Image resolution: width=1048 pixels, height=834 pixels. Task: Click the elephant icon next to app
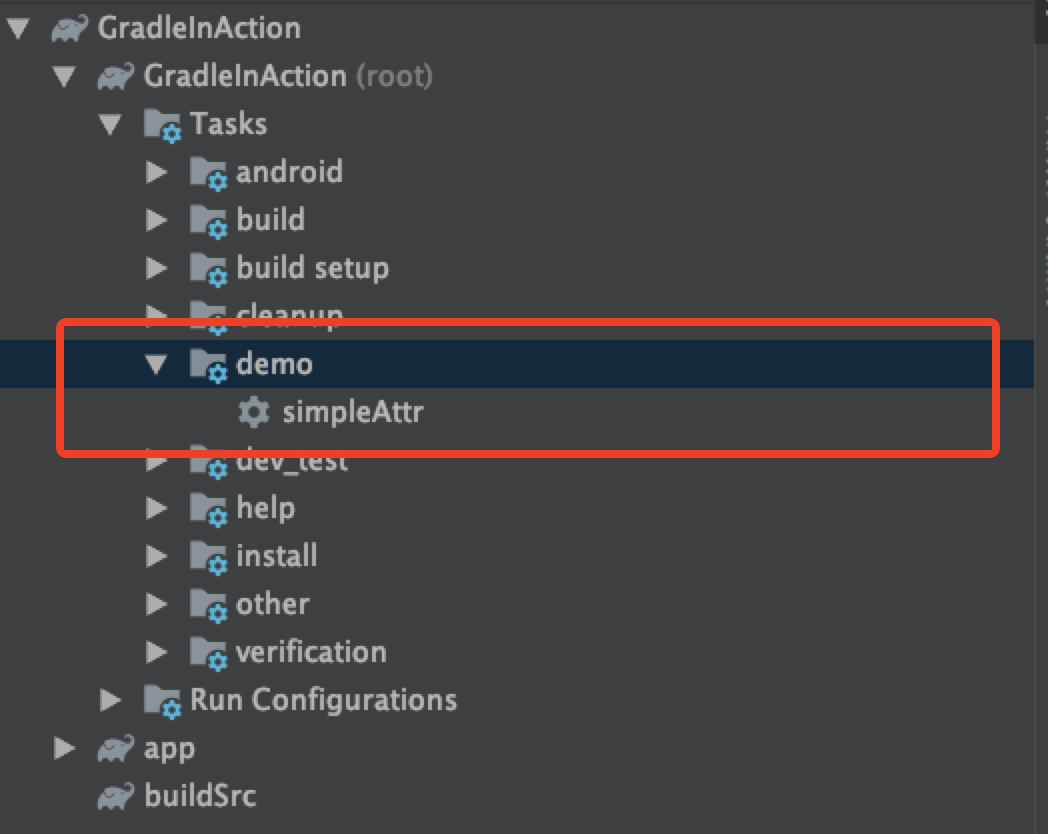tap(116, 748)
